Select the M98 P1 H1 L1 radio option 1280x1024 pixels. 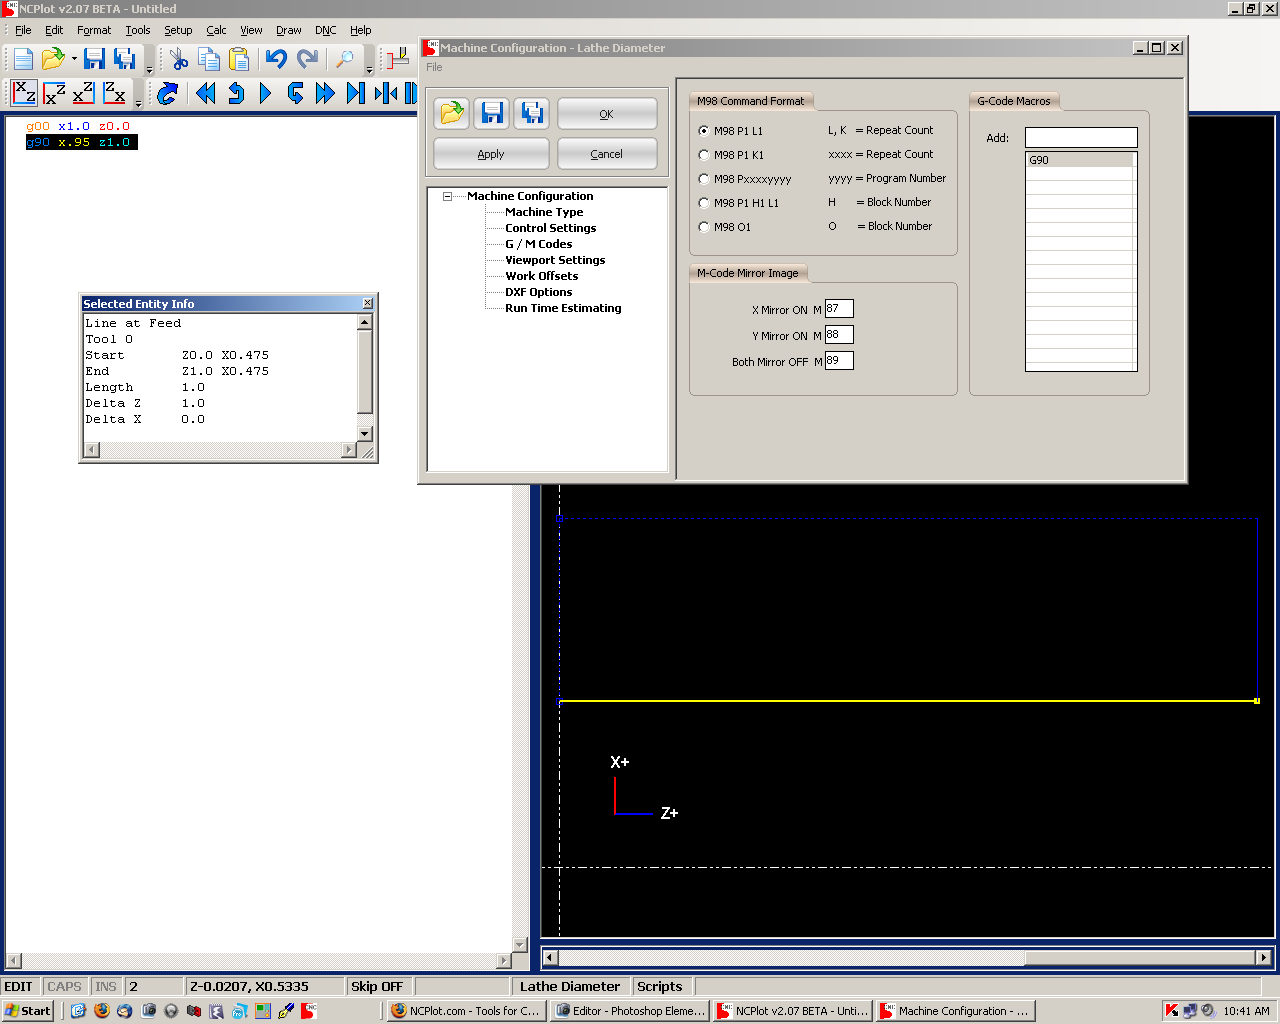coord(704,203)
